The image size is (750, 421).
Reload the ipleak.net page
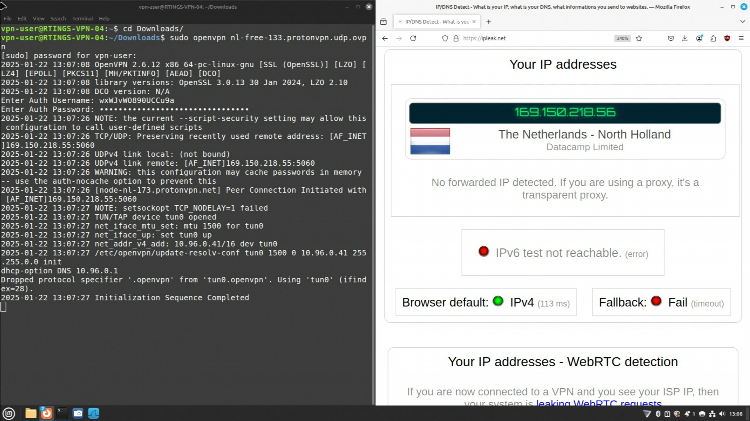[x=413, y=38]
